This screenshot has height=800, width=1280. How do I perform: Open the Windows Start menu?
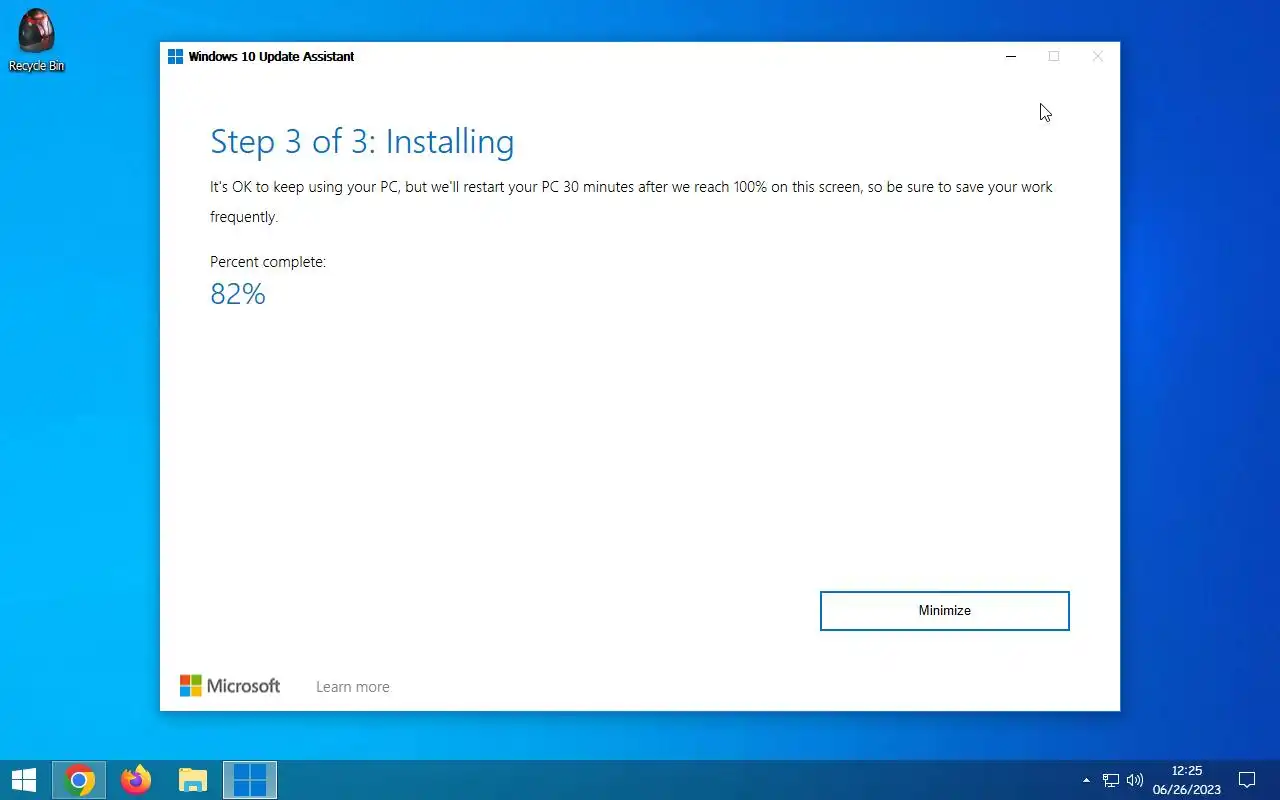24,780
